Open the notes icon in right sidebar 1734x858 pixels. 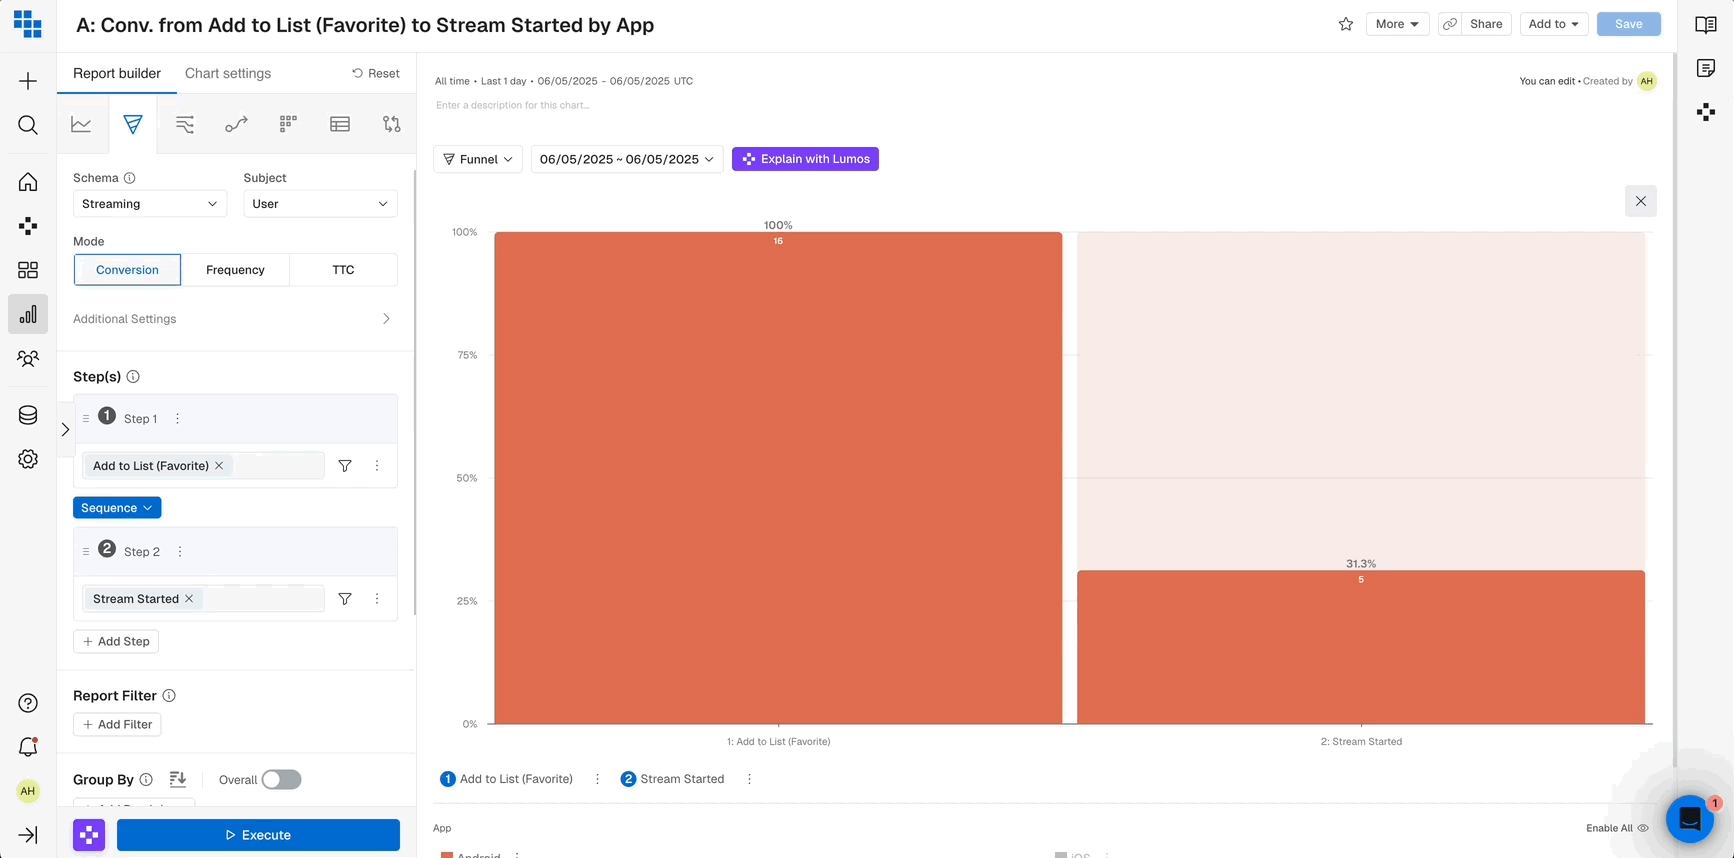[1706, 68]
